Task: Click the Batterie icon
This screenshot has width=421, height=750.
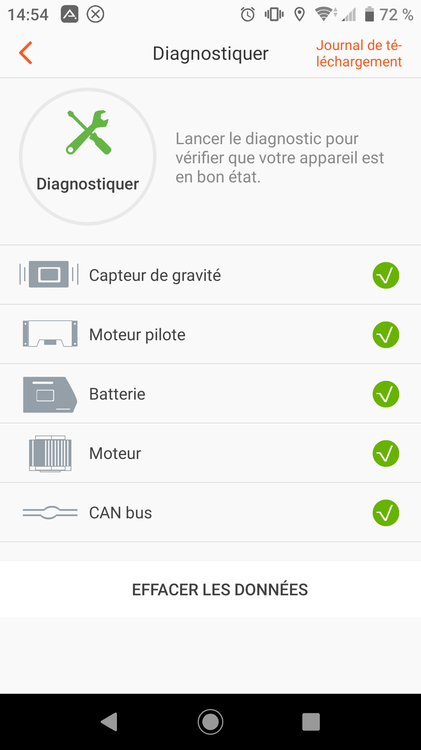Action: coord(50,394)
